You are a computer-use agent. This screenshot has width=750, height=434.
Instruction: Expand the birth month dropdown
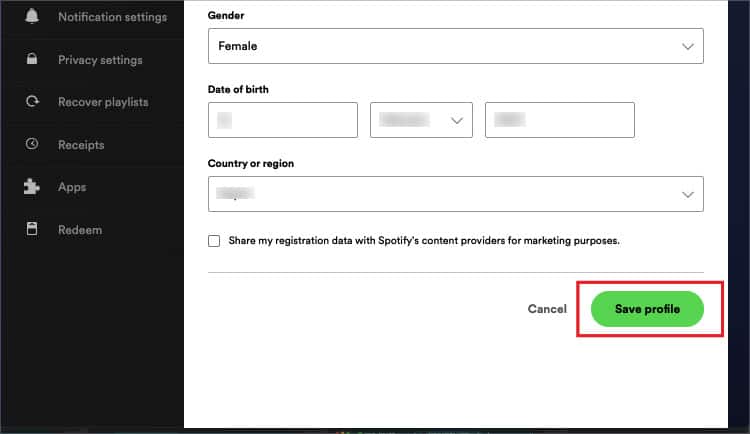coord(421,120)
